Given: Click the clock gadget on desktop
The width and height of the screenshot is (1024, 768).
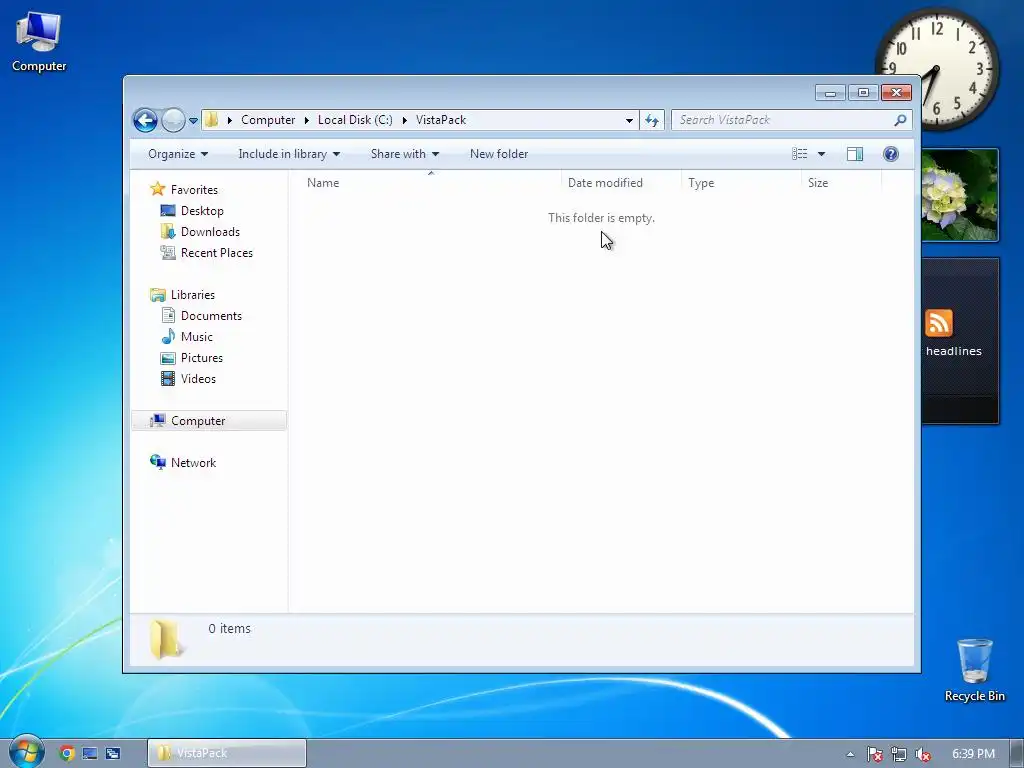Looking at the screenshot, I should (936, 68).
